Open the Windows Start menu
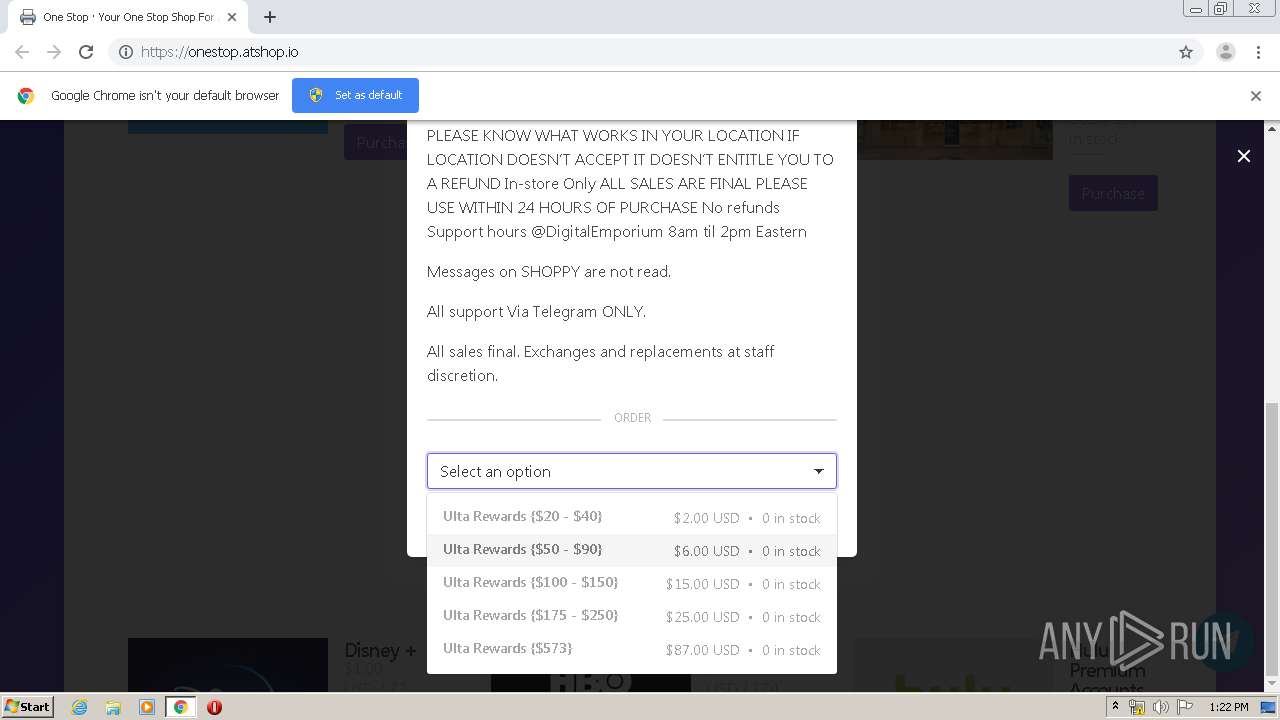 click(x=28, y=706)
